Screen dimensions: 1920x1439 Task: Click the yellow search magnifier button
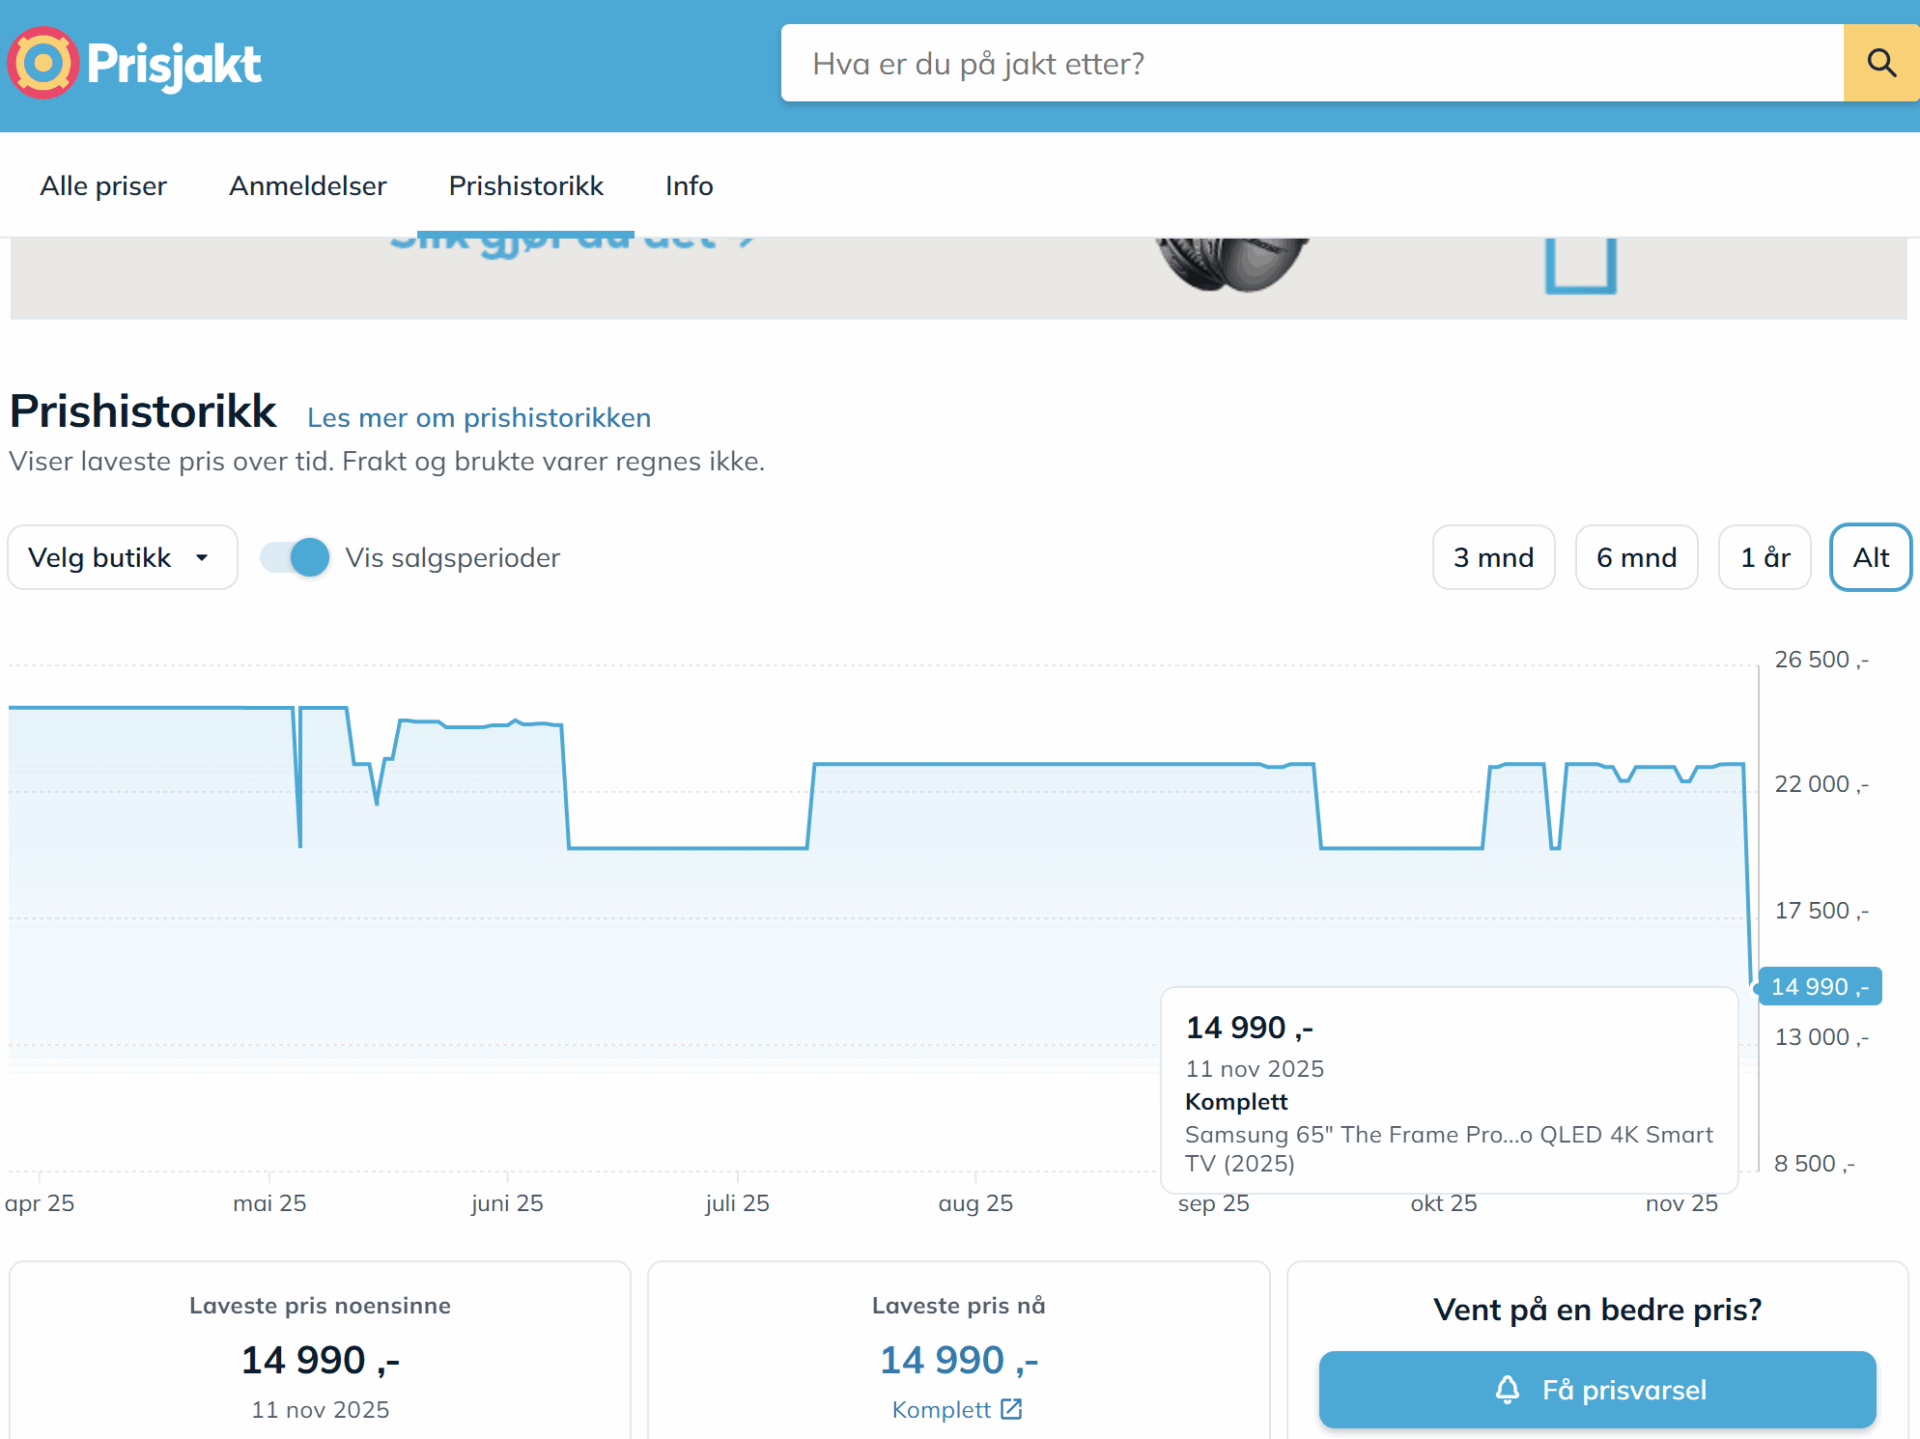(x=1880, y=63)
